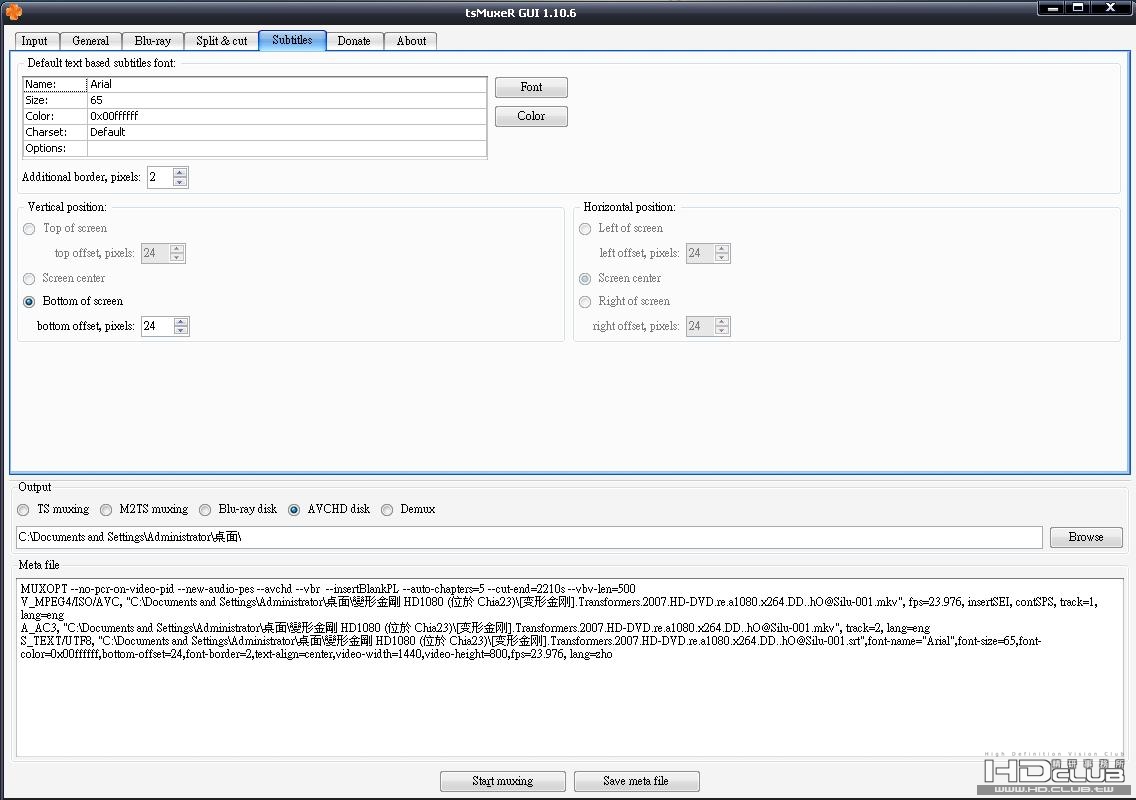The image size is (1136, 800).
Task: Click the font Size value 65
Action: 287,100
